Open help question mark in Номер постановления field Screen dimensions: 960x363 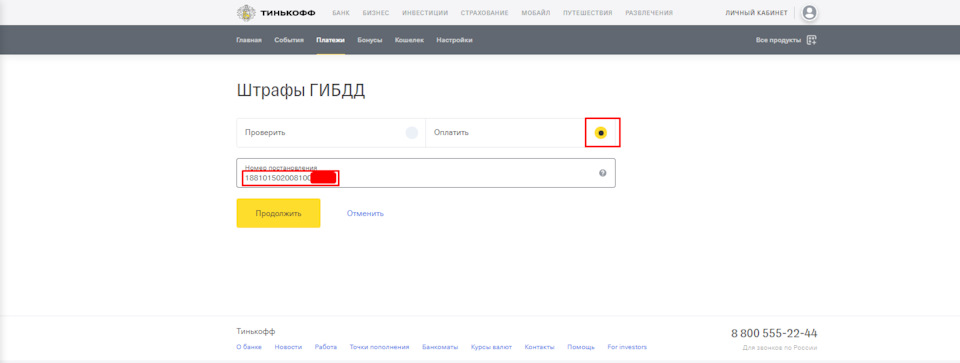coord(602,173)
